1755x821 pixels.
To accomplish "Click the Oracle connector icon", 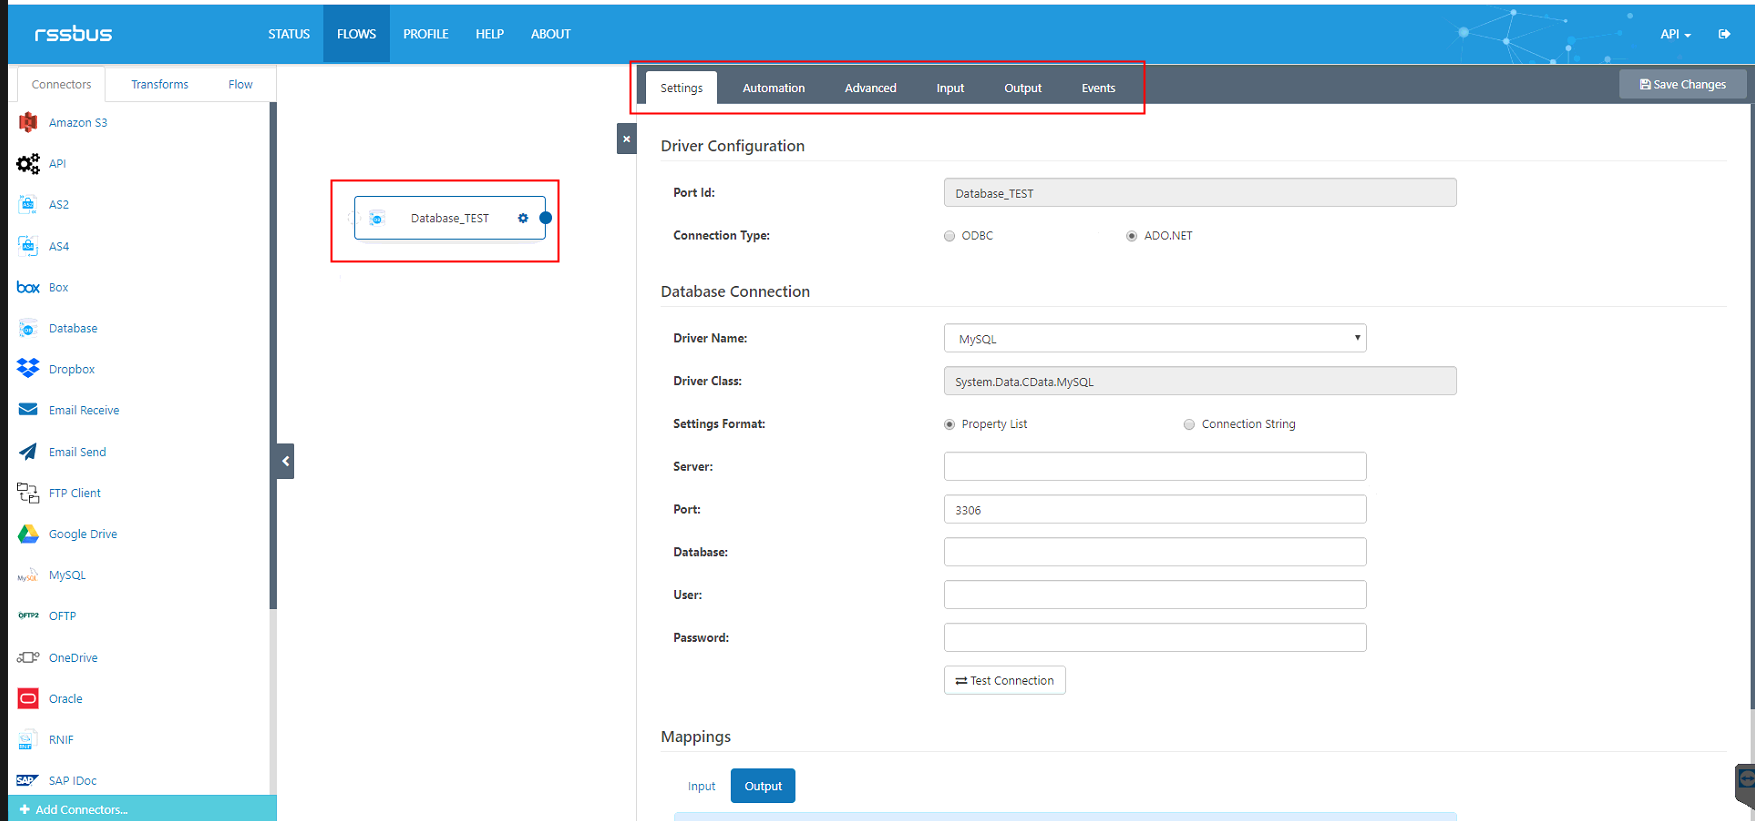I will point(28,698).
